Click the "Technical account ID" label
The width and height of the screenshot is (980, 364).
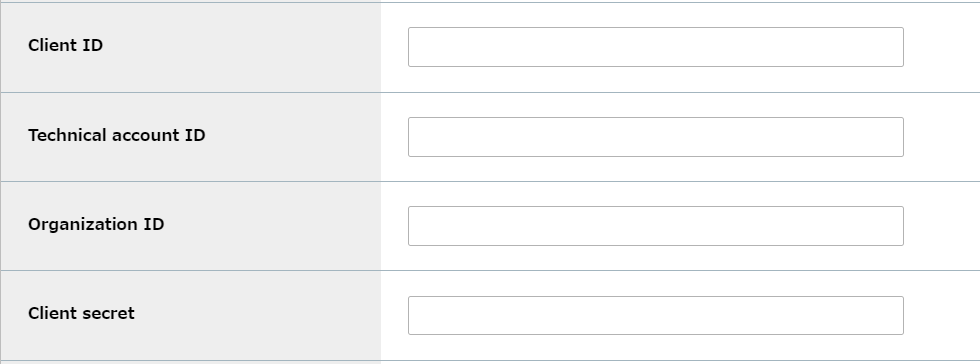click(x=117, y=135)
